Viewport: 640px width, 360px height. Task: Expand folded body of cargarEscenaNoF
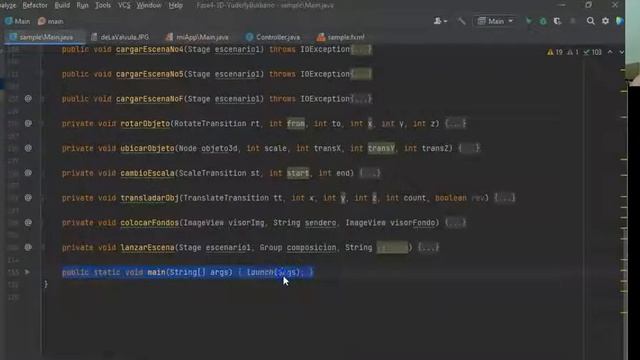362,99
